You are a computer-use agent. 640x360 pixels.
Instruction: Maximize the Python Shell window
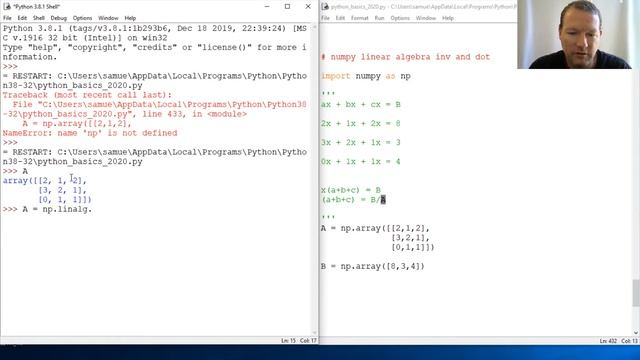click(x=287, y=7)
